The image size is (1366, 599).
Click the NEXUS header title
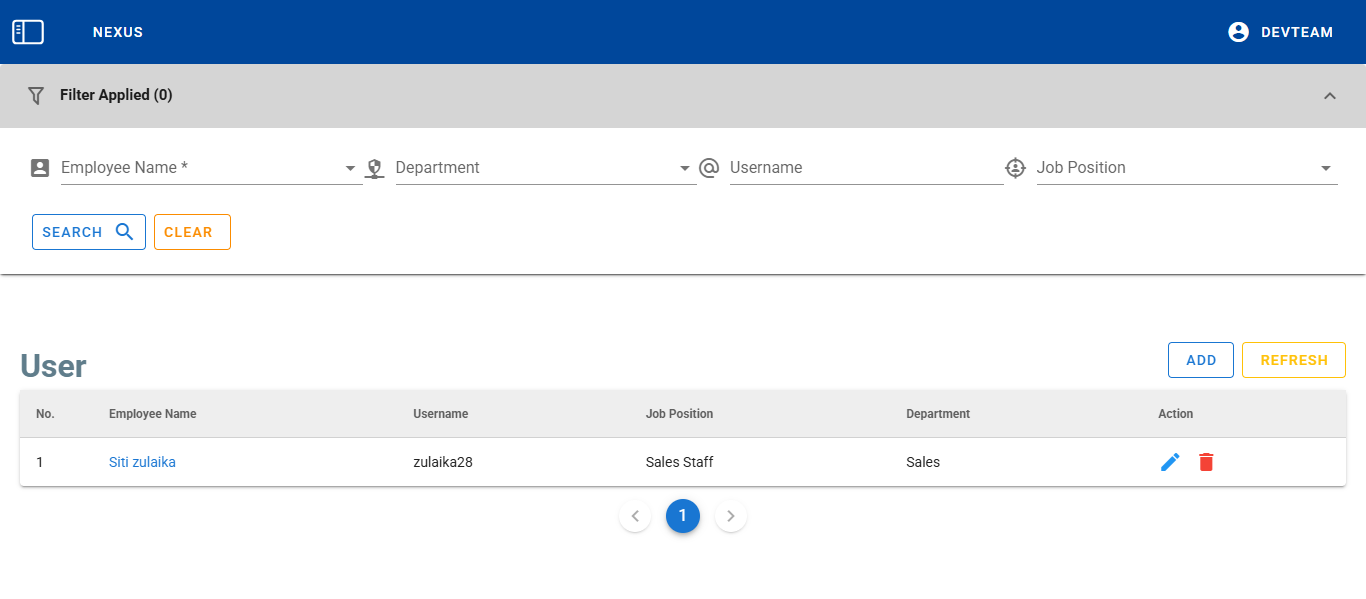[x=118, y=32]
